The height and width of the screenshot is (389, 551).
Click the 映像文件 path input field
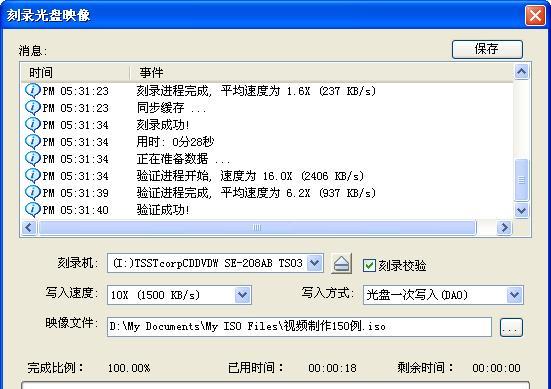click(299, 327)
